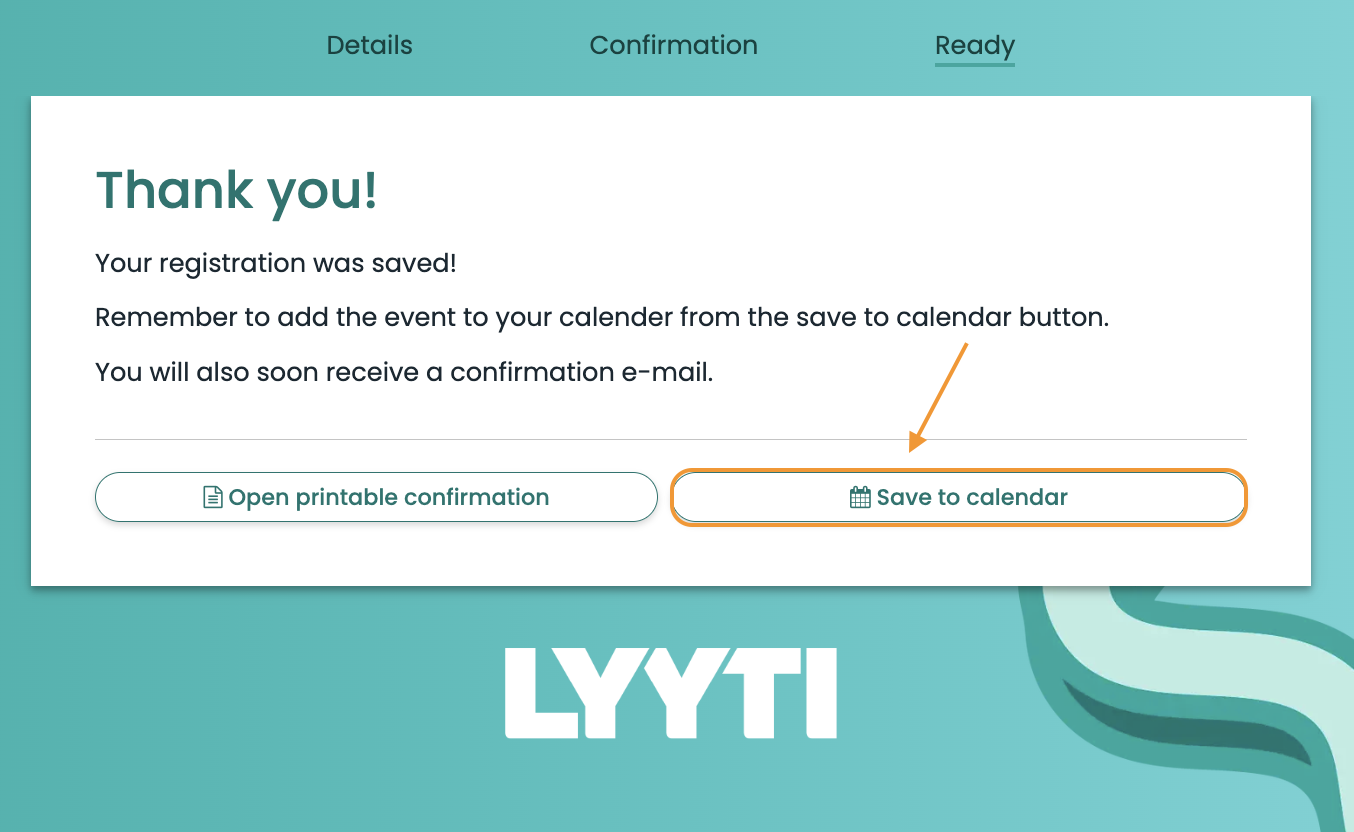1354x832 pixels.
Task: Click the document icon in printable confirmation button
Action: (x=212, y=498)
